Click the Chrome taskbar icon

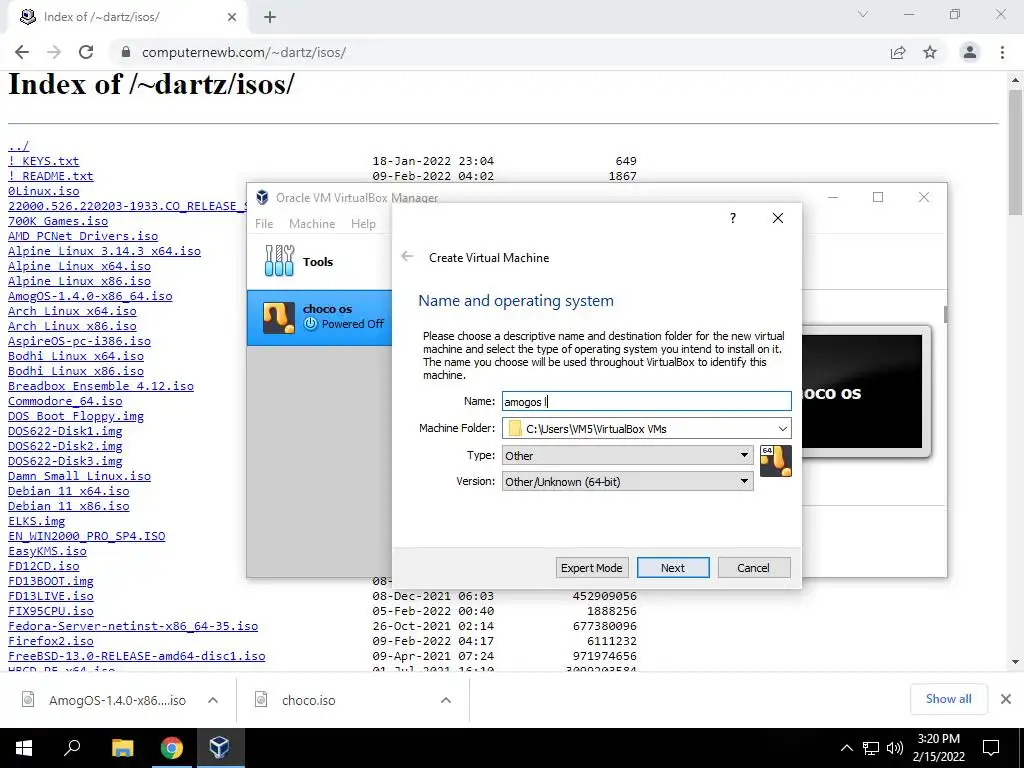pos(172,748)
